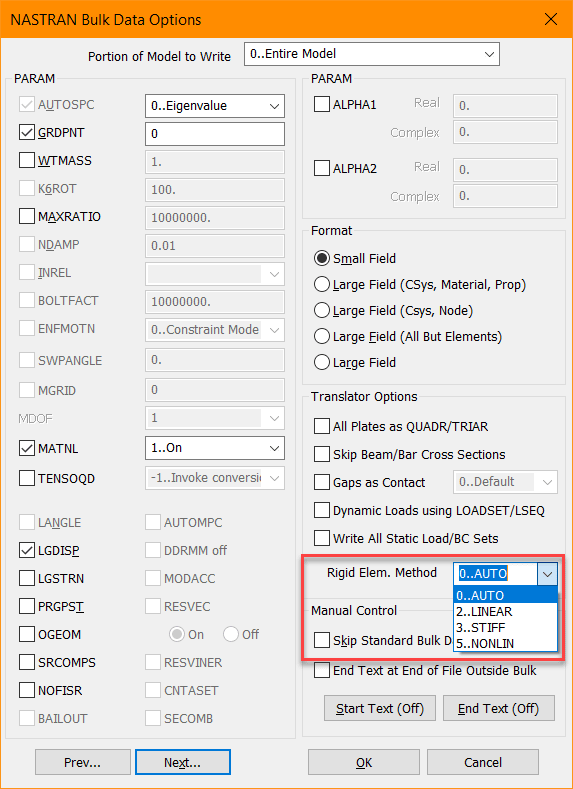Enable Dynamic Loads using LOADSET/LSEQ
This screenshot has width=573, height=789.
(321, 510)
